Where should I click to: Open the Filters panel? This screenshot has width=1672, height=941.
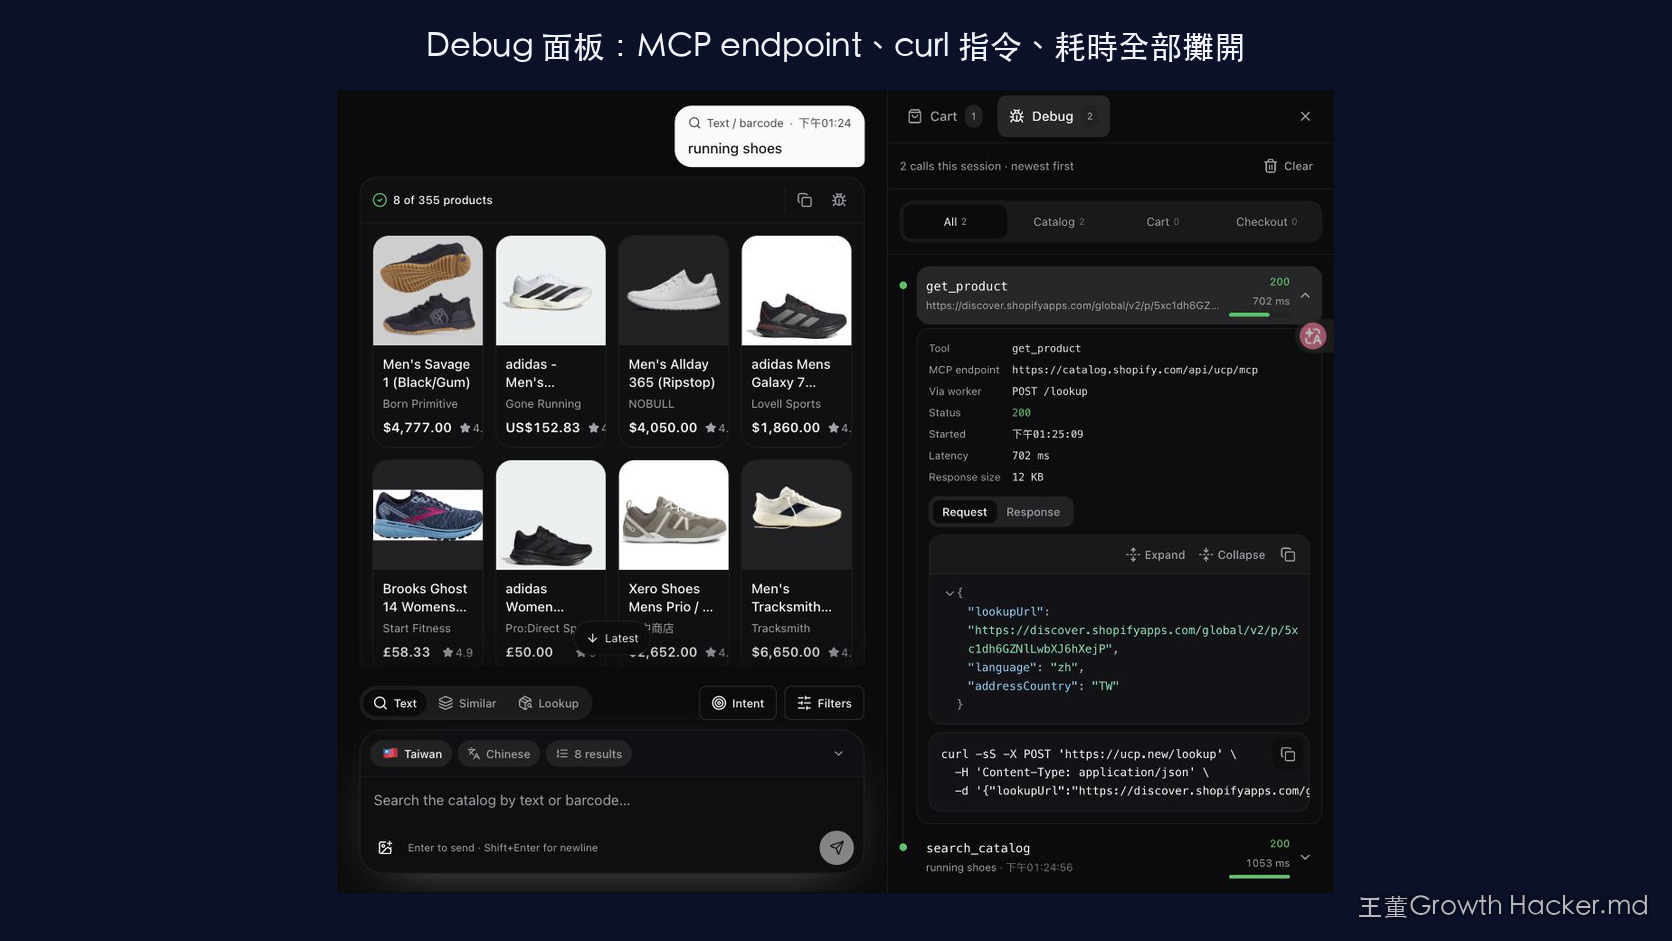(x=824, y=703)
